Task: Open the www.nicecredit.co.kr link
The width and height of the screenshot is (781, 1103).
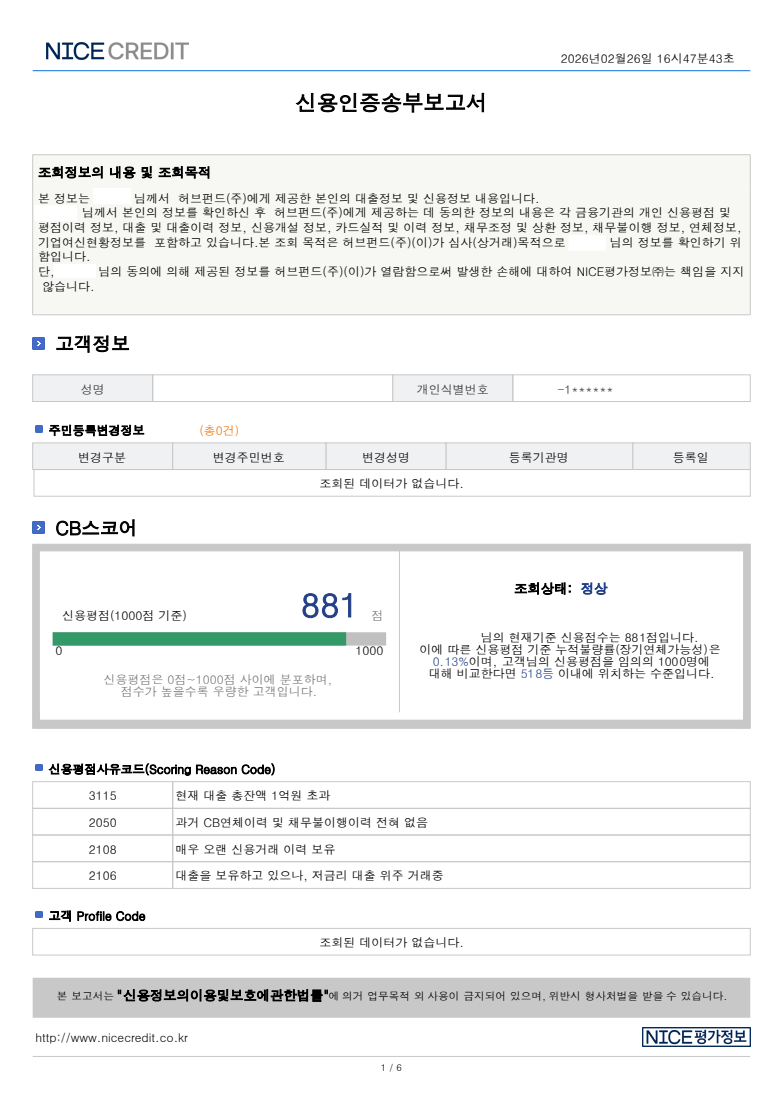Action: coord(111,1038)
